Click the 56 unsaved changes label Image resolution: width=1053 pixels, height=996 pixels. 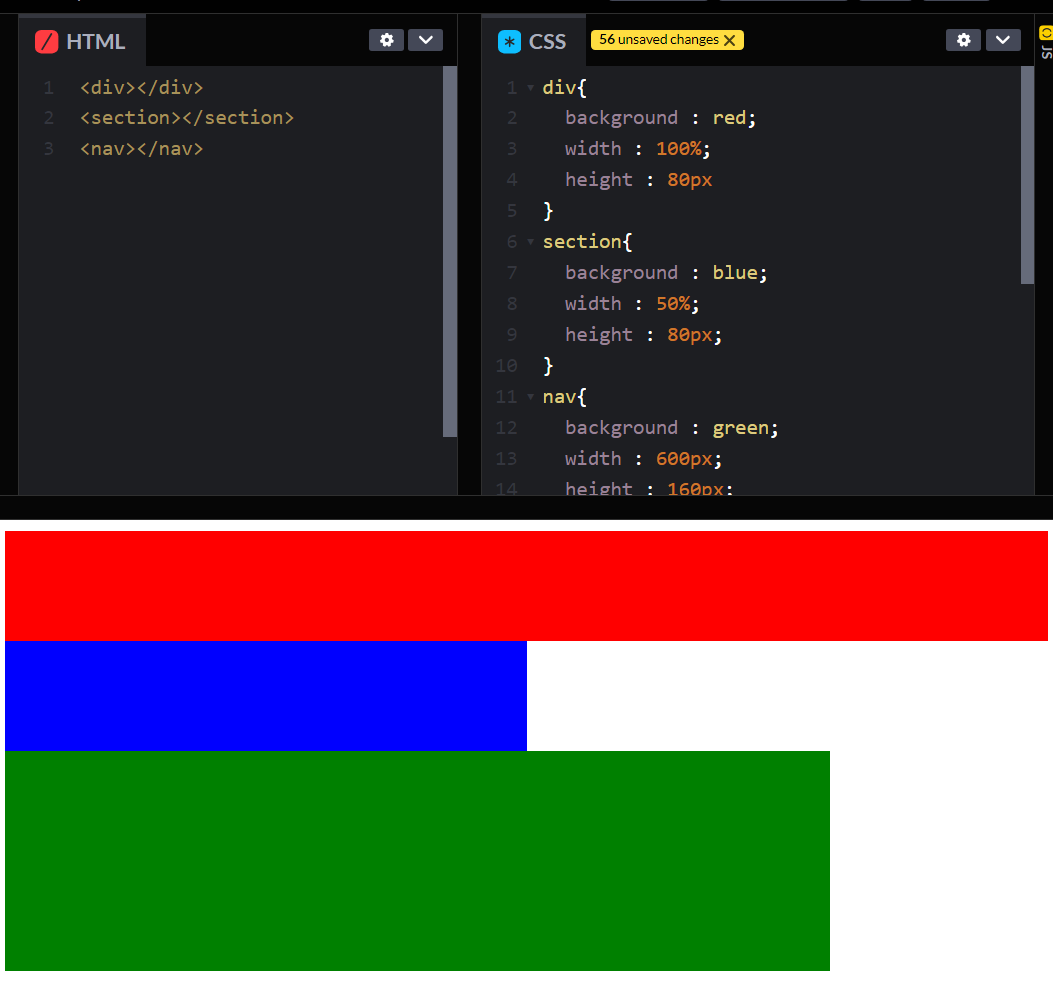point(659,40)
